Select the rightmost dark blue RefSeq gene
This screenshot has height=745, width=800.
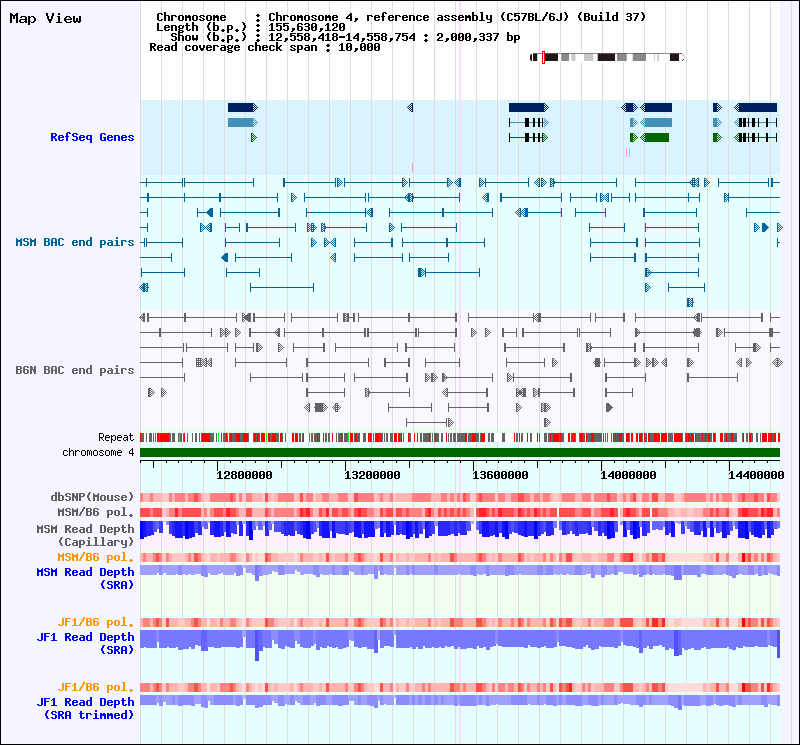pyautogui.click(x=757, y=107)
